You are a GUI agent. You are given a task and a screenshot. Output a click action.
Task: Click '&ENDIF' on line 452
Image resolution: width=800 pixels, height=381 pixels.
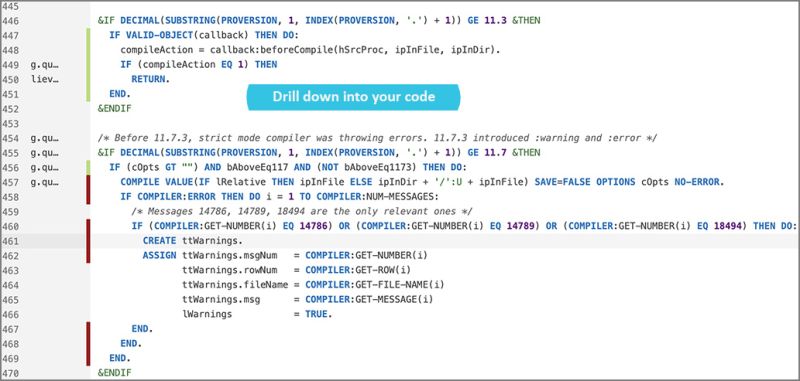[x=115, y=109]
